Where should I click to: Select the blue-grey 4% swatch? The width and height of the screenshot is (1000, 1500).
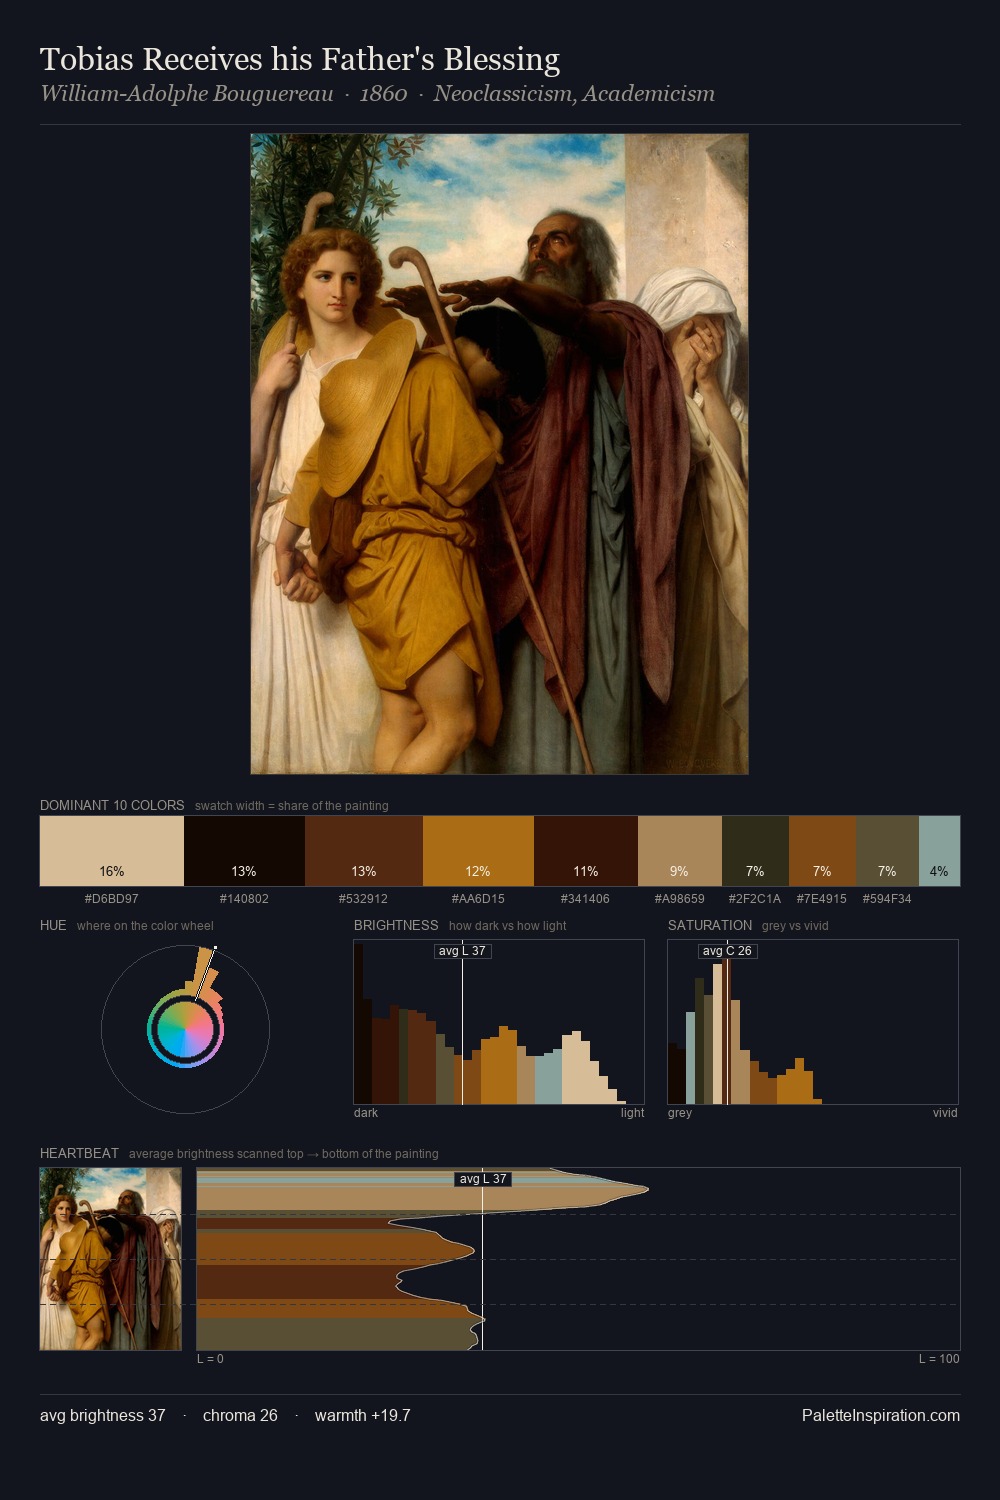(939, 851)
